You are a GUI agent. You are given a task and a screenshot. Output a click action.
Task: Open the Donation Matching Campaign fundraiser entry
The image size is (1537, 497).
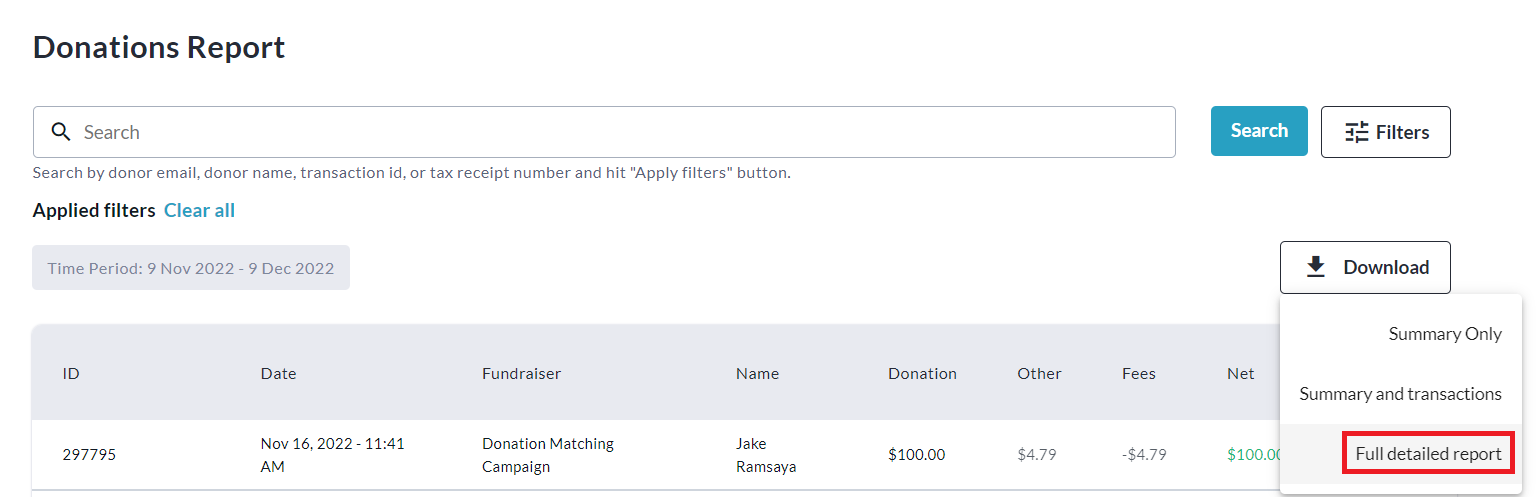(548, 454)
